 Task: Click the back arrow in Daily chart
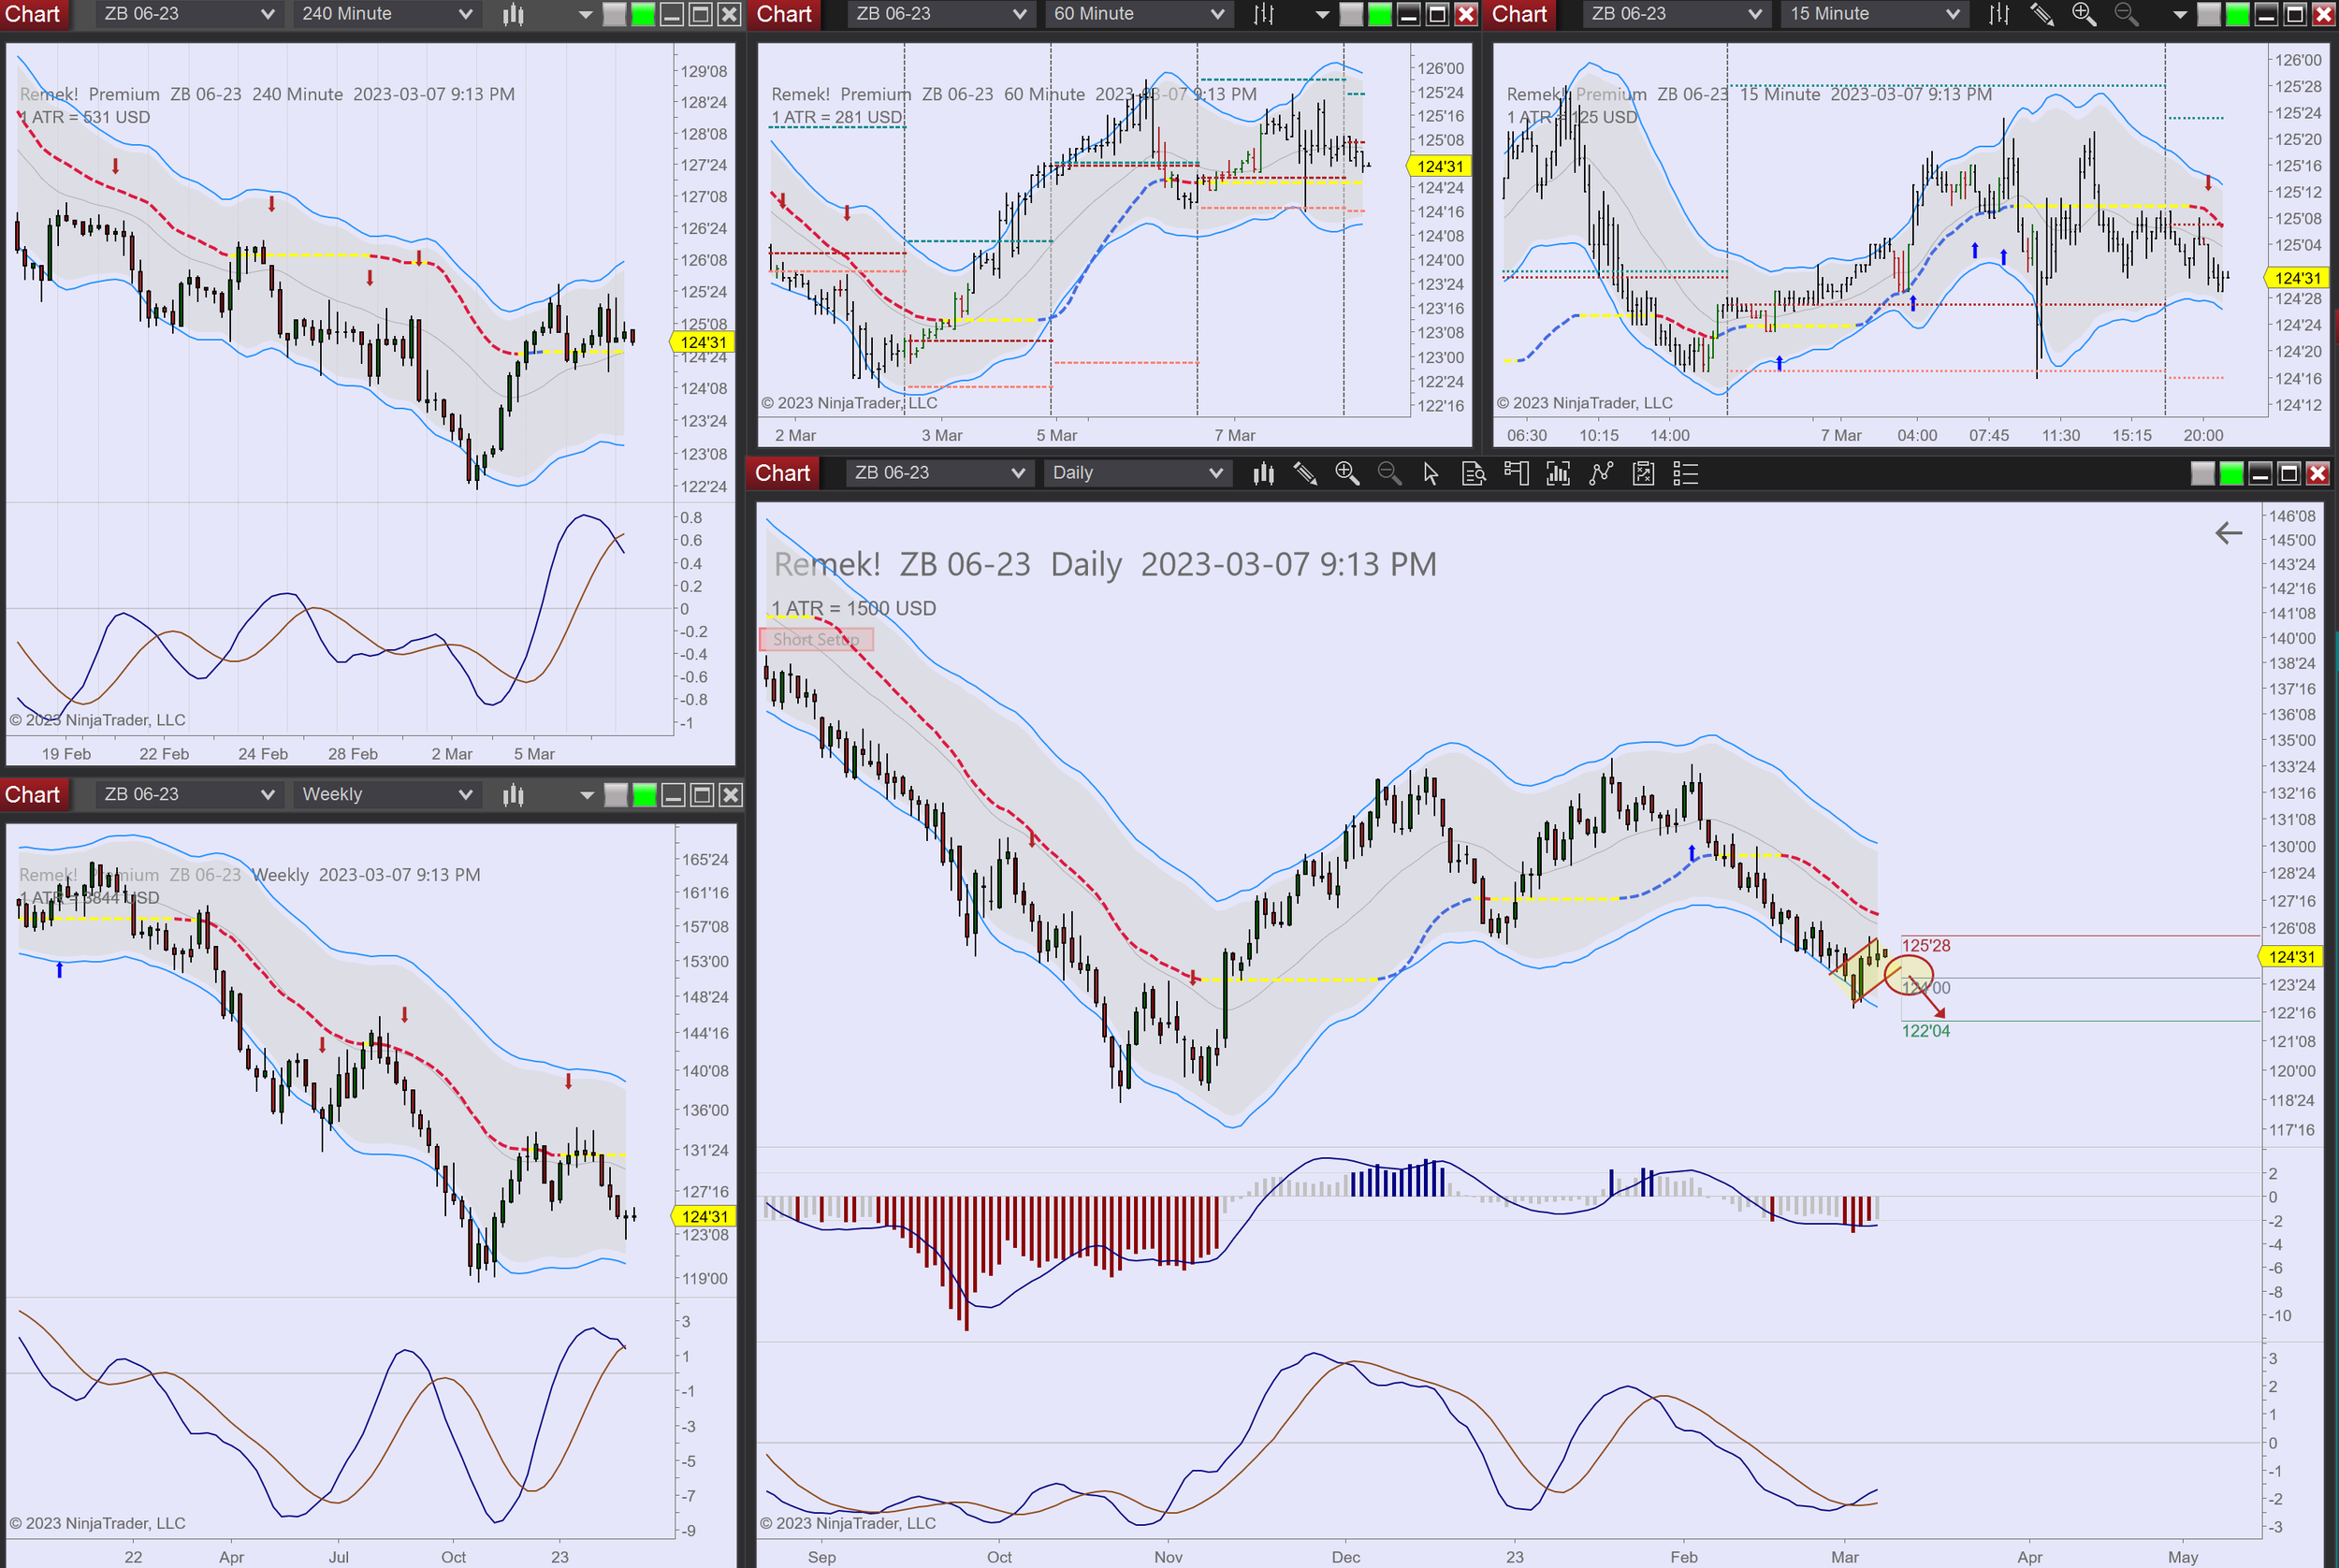coord(2228,533)
